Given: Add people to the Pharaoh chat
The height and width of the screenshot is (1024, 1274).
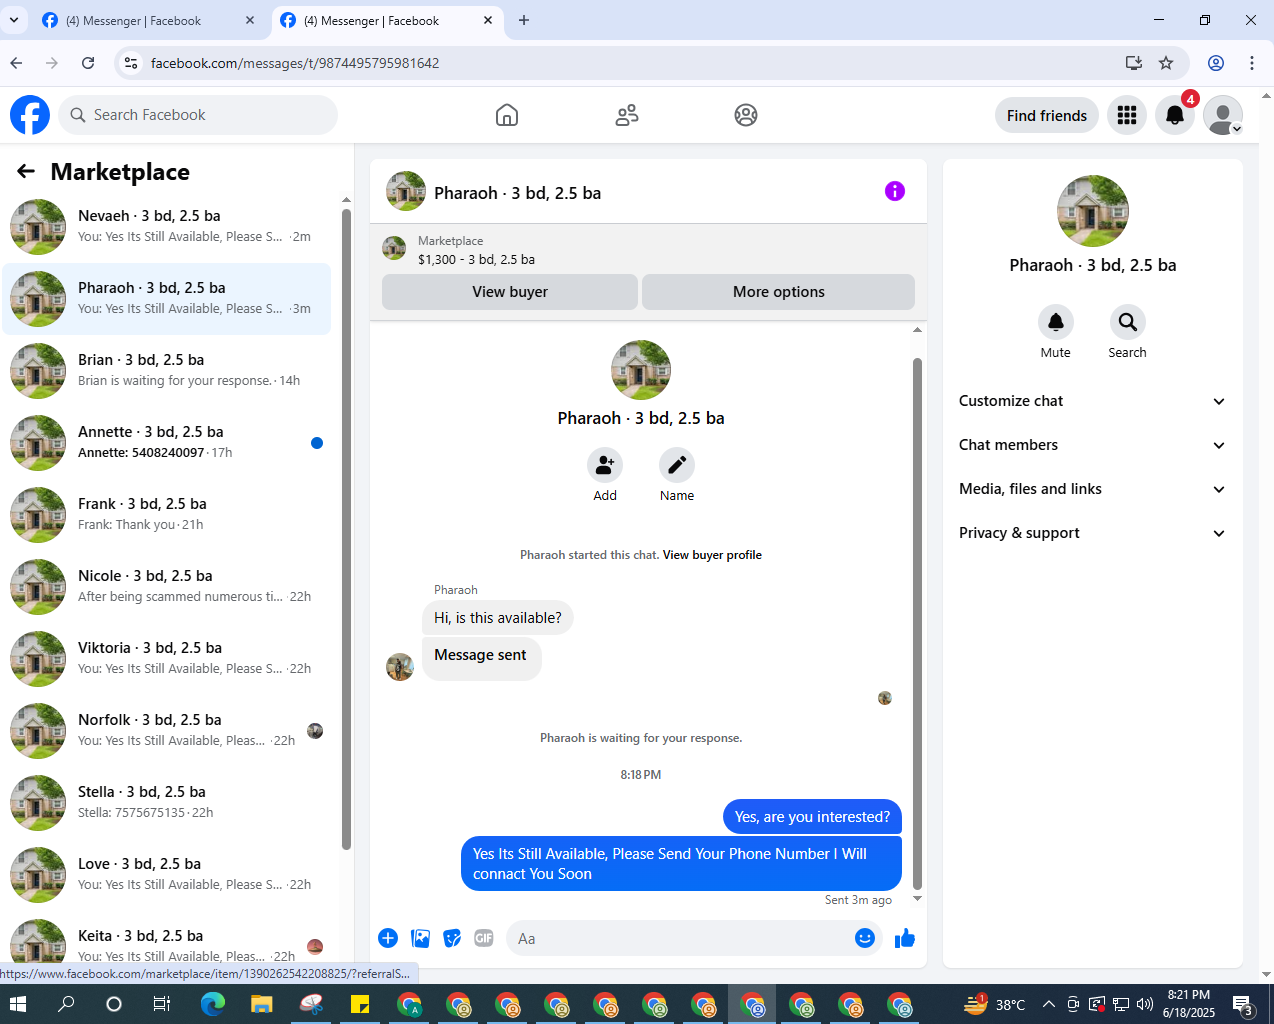Looking at the screenshot, I should point(605,465).
